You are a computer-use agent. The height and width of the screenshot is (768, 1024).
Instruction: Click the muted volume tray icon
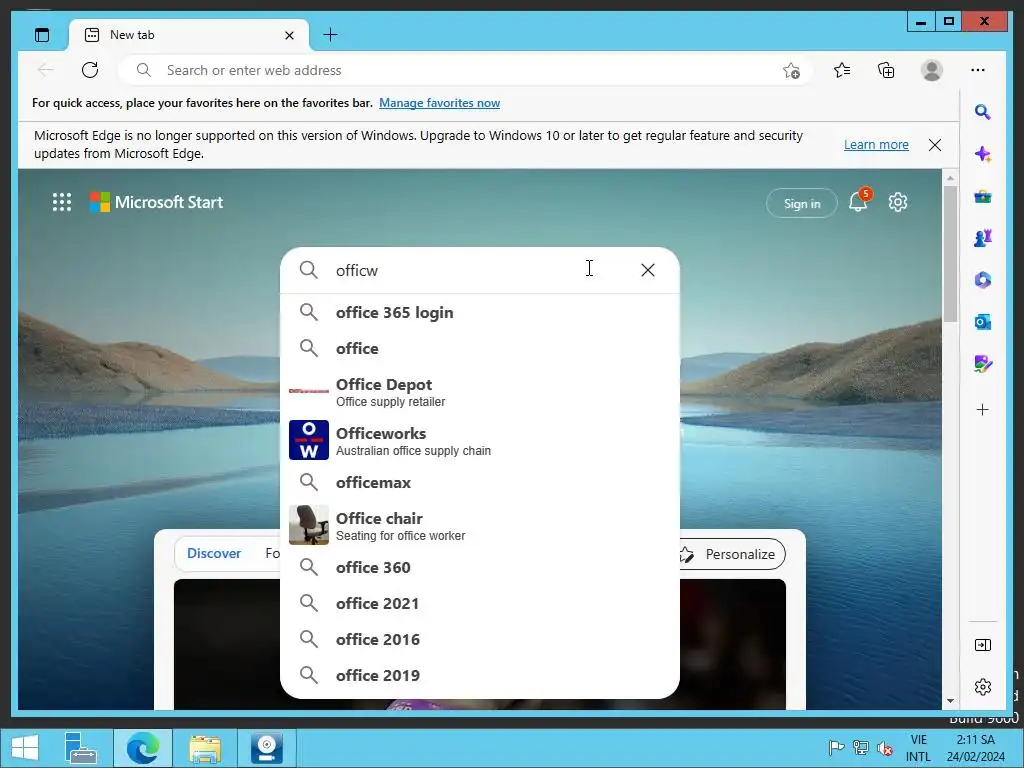coord(886,748)
